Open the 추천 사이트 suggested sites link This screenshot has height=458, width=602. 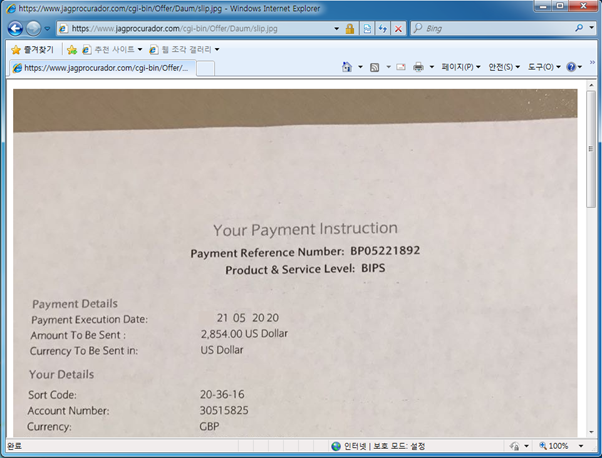click(112, 50)
